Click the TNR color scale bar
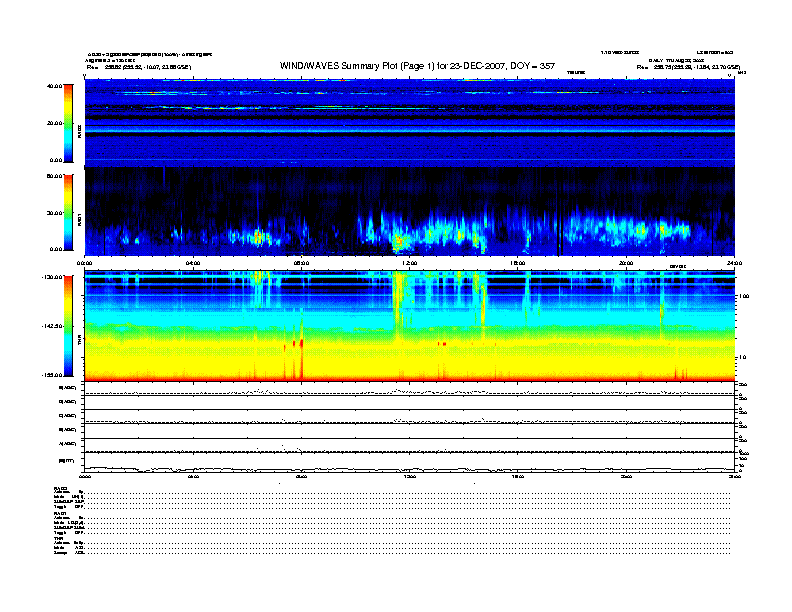This screenshot has height=612, width=792. [x=69, y=326]
